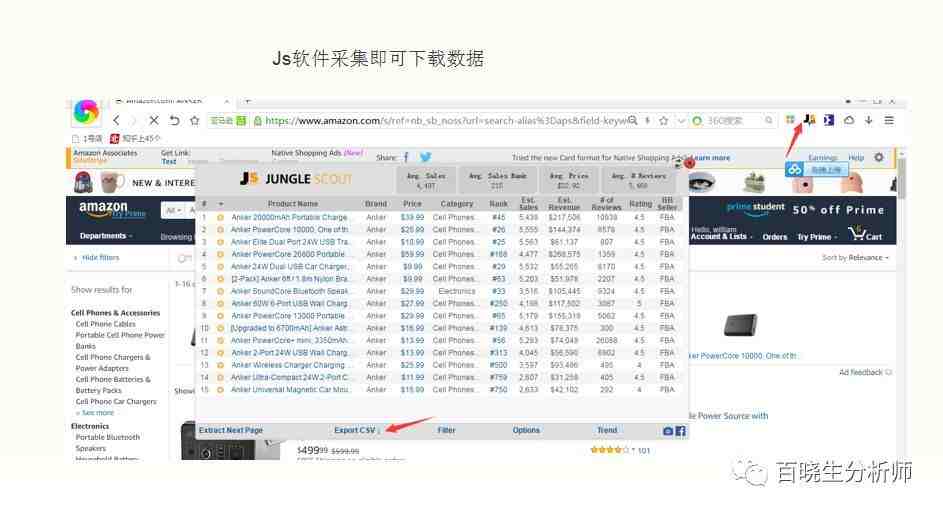The image size is (943, 513).
Task: Share via the Facebook icon in Associates bar
Action: coord(406,158)
